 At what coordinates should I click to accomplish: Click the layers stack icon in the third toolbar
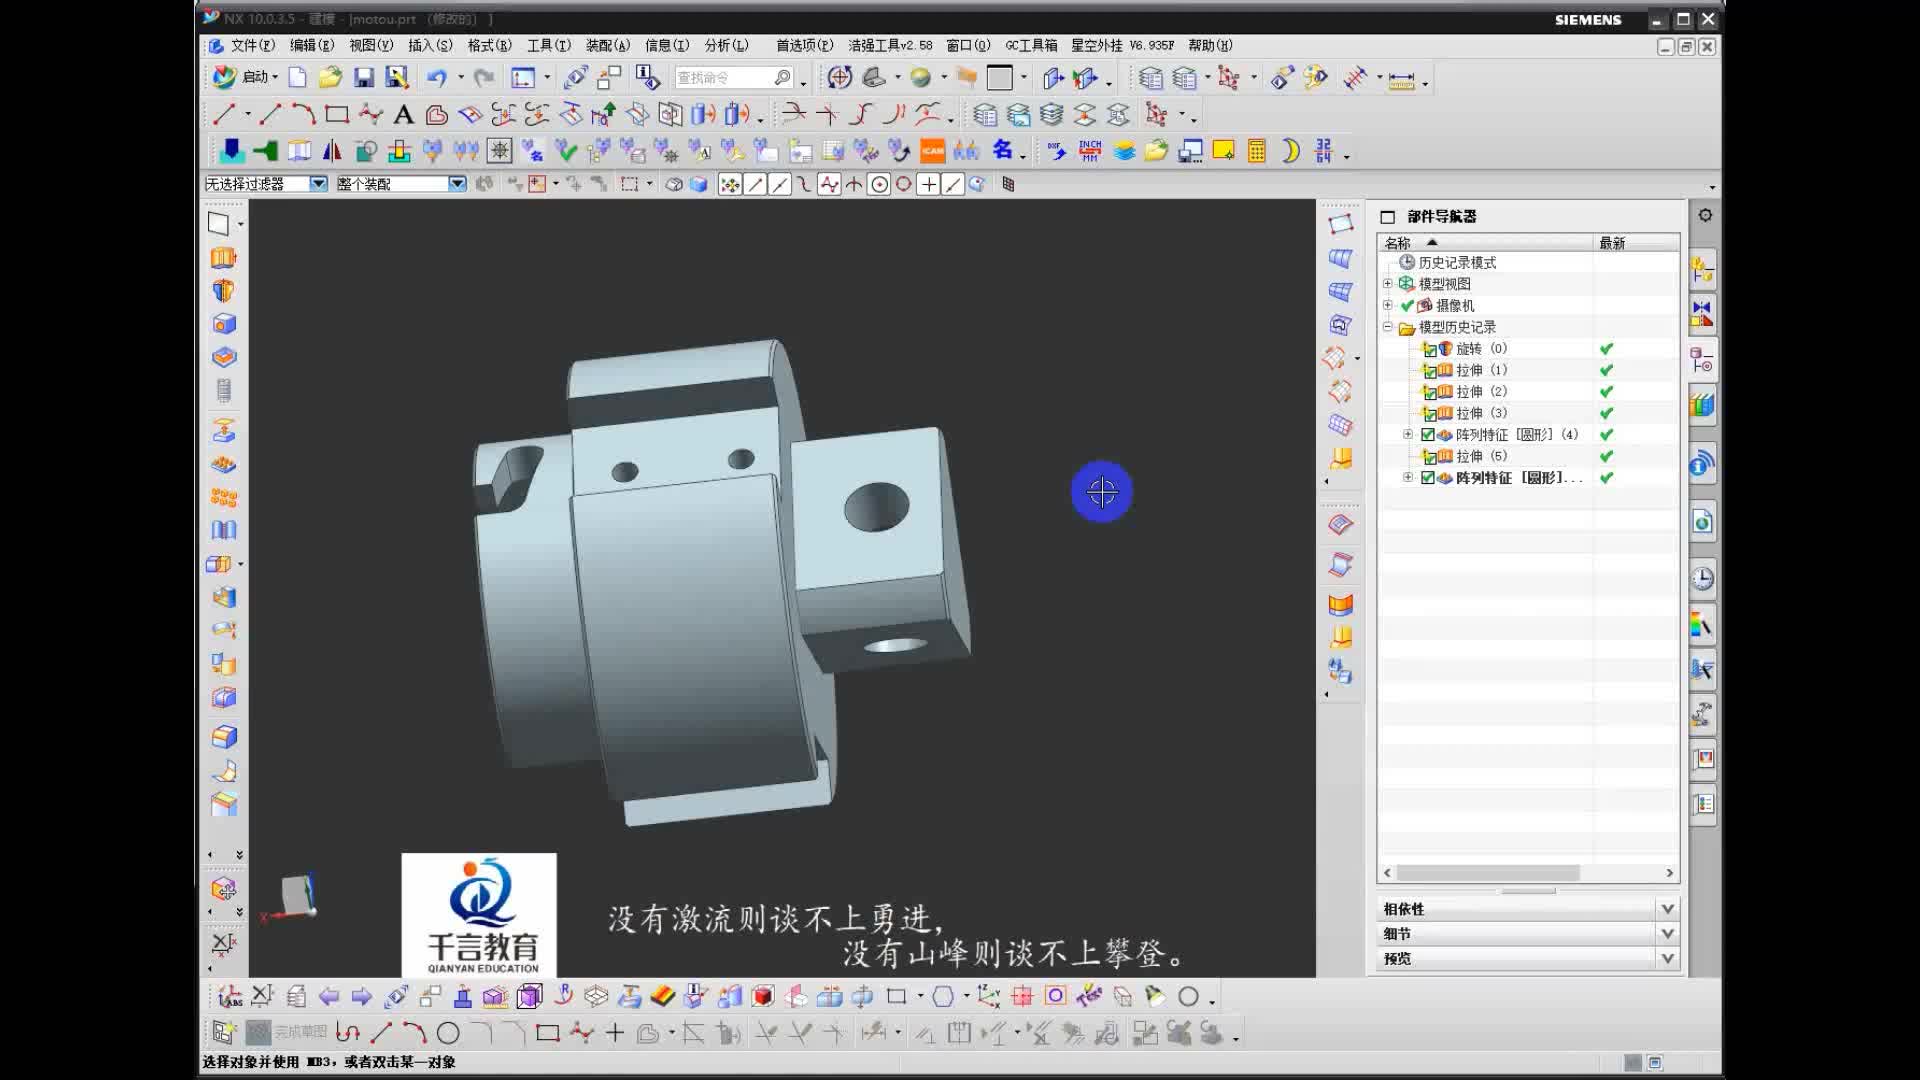1124,151
